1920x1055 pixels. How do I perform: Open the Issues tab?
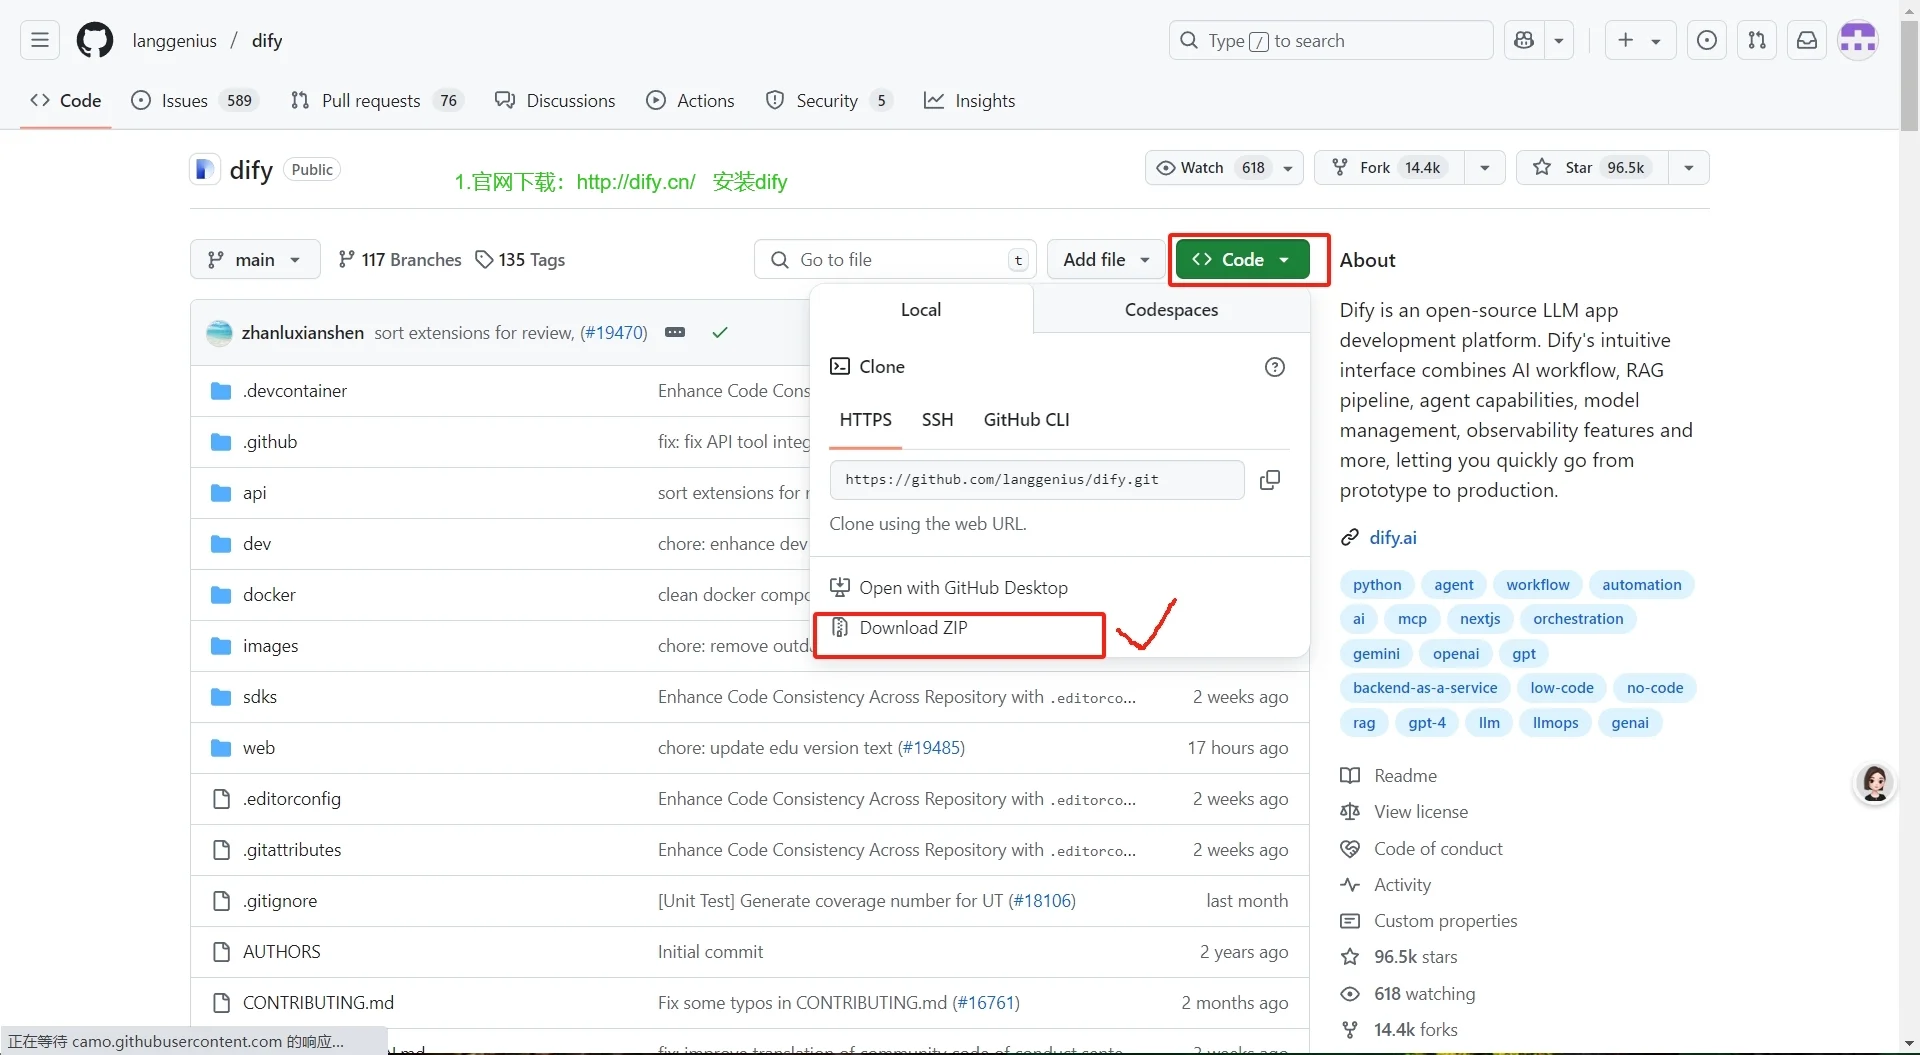196,100
